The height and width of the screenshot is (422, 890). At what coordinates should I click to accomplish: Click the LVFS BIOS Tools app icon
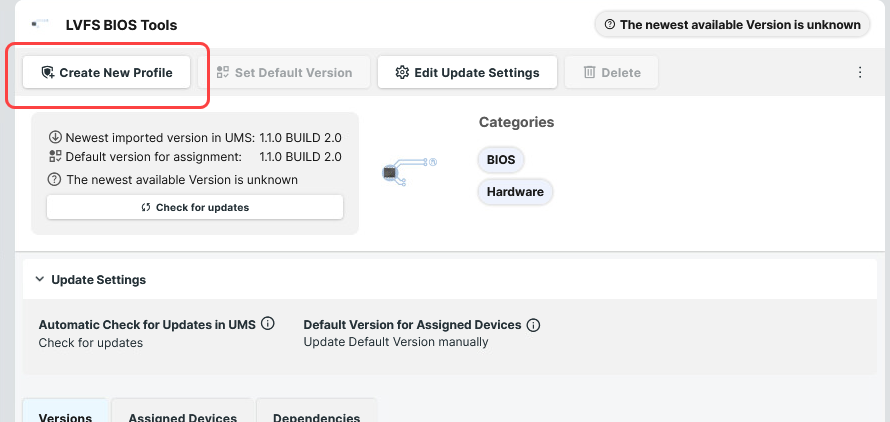point(40,24)
